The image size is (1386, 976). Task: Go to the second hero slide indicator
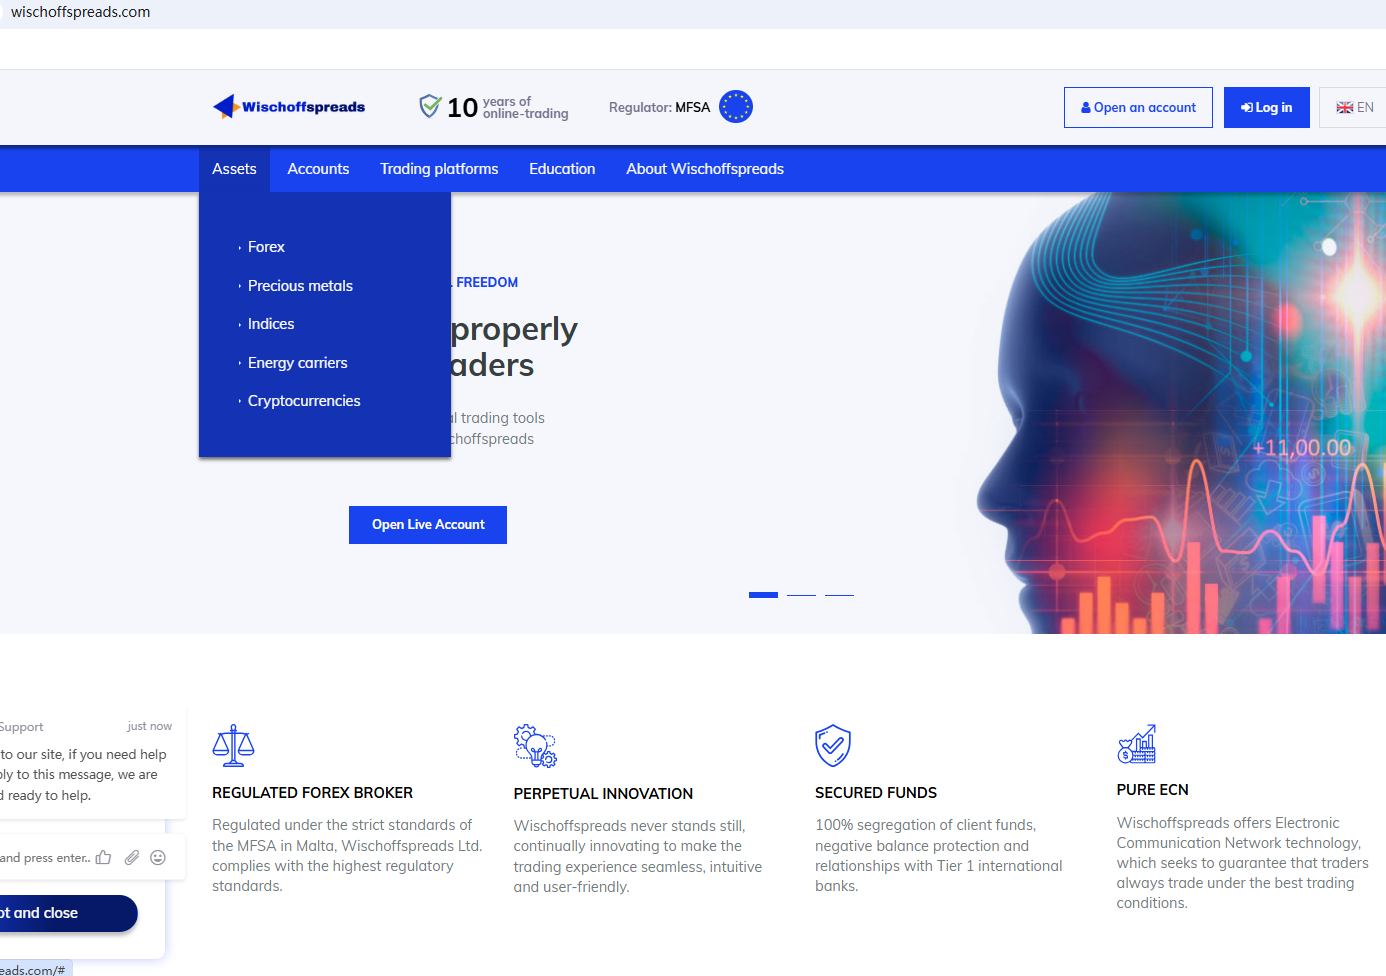801,595
